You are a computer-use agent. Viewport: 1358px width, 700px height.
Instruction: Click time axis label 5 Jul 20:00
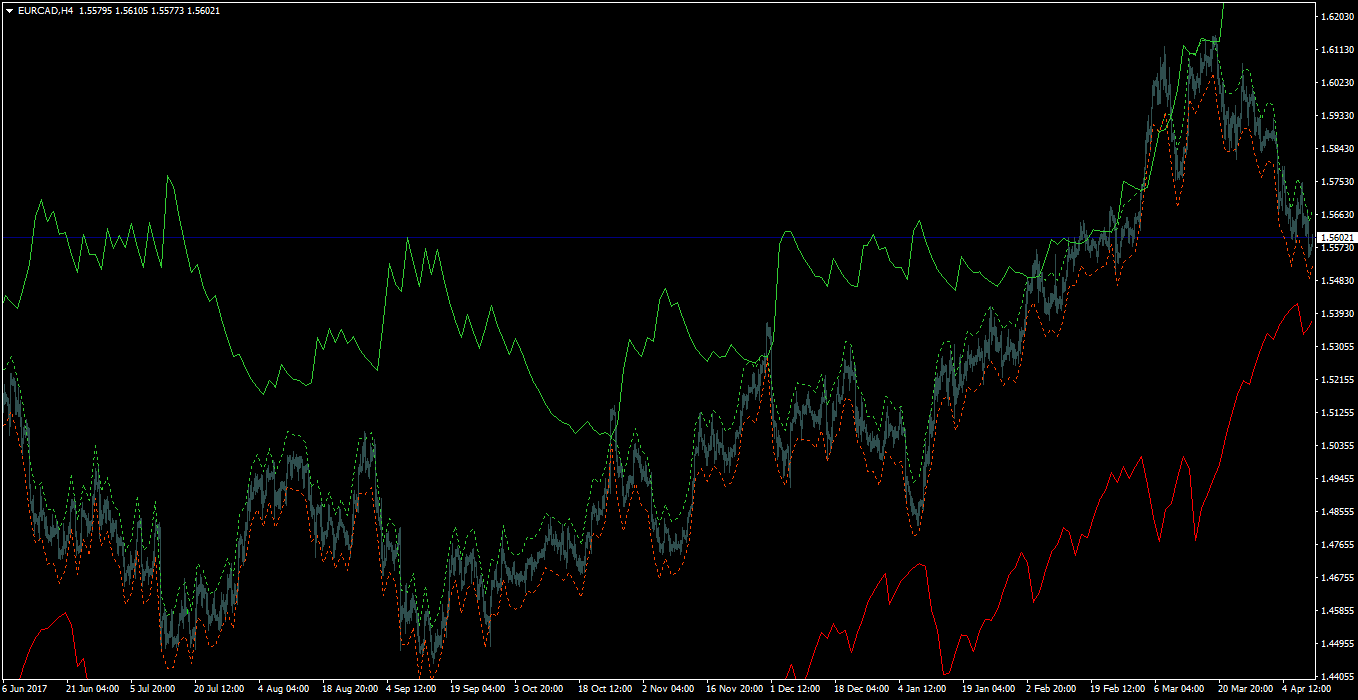155,689
